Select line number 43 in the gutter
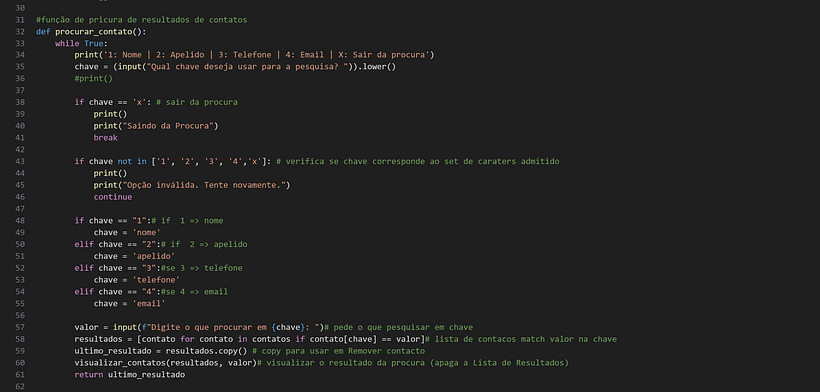 coord(20,162)
